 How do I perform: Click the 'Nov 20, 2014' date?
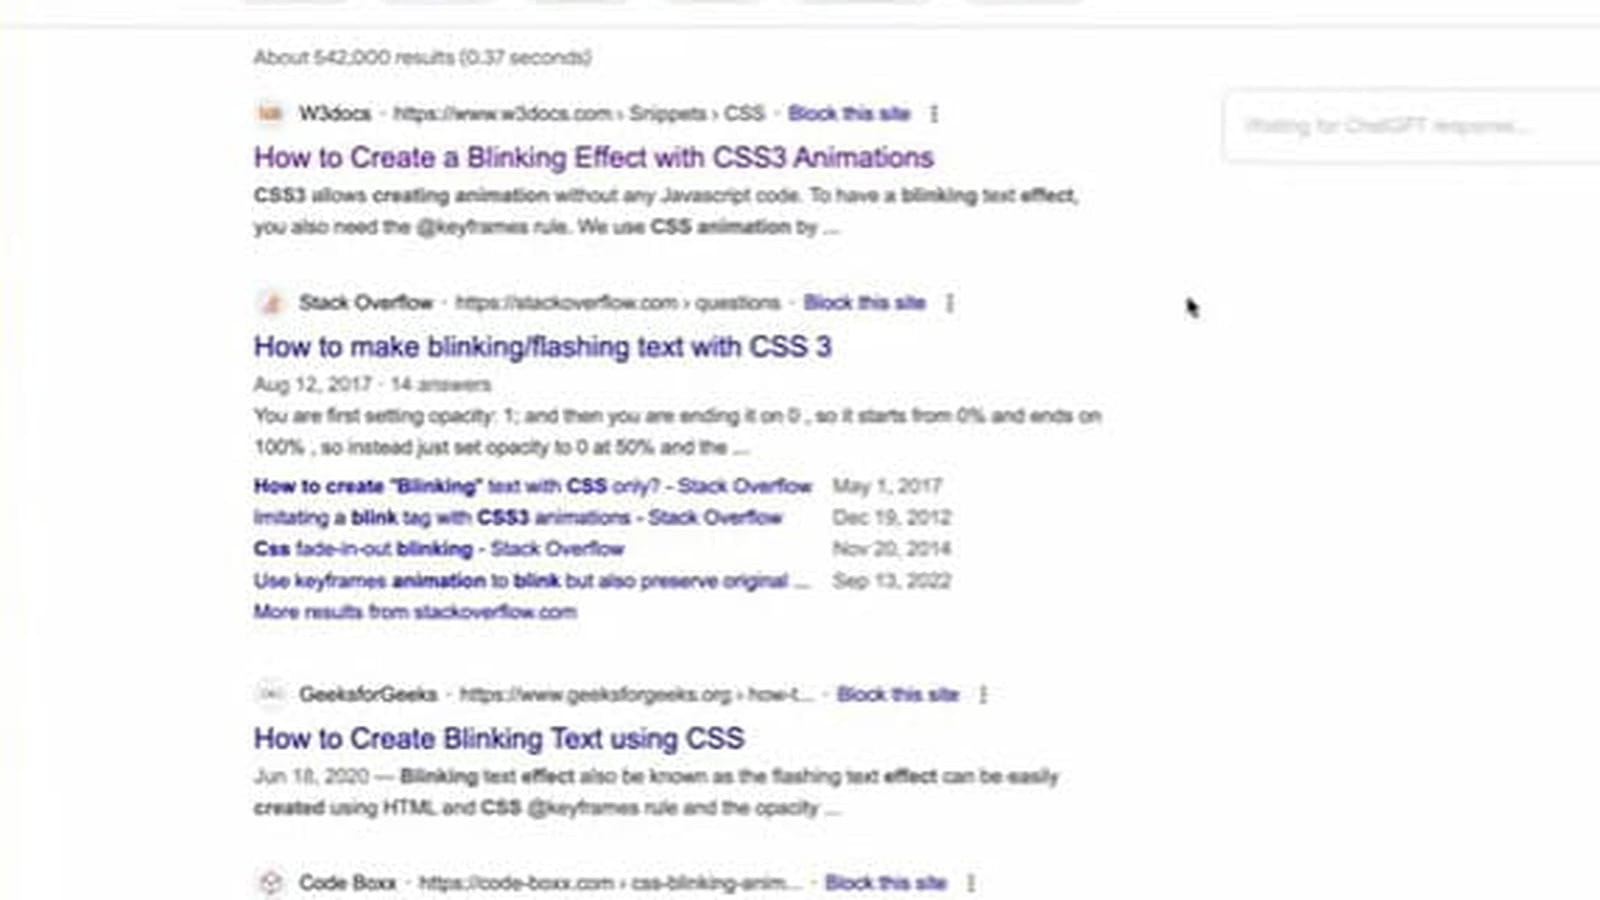coord(892,549)
